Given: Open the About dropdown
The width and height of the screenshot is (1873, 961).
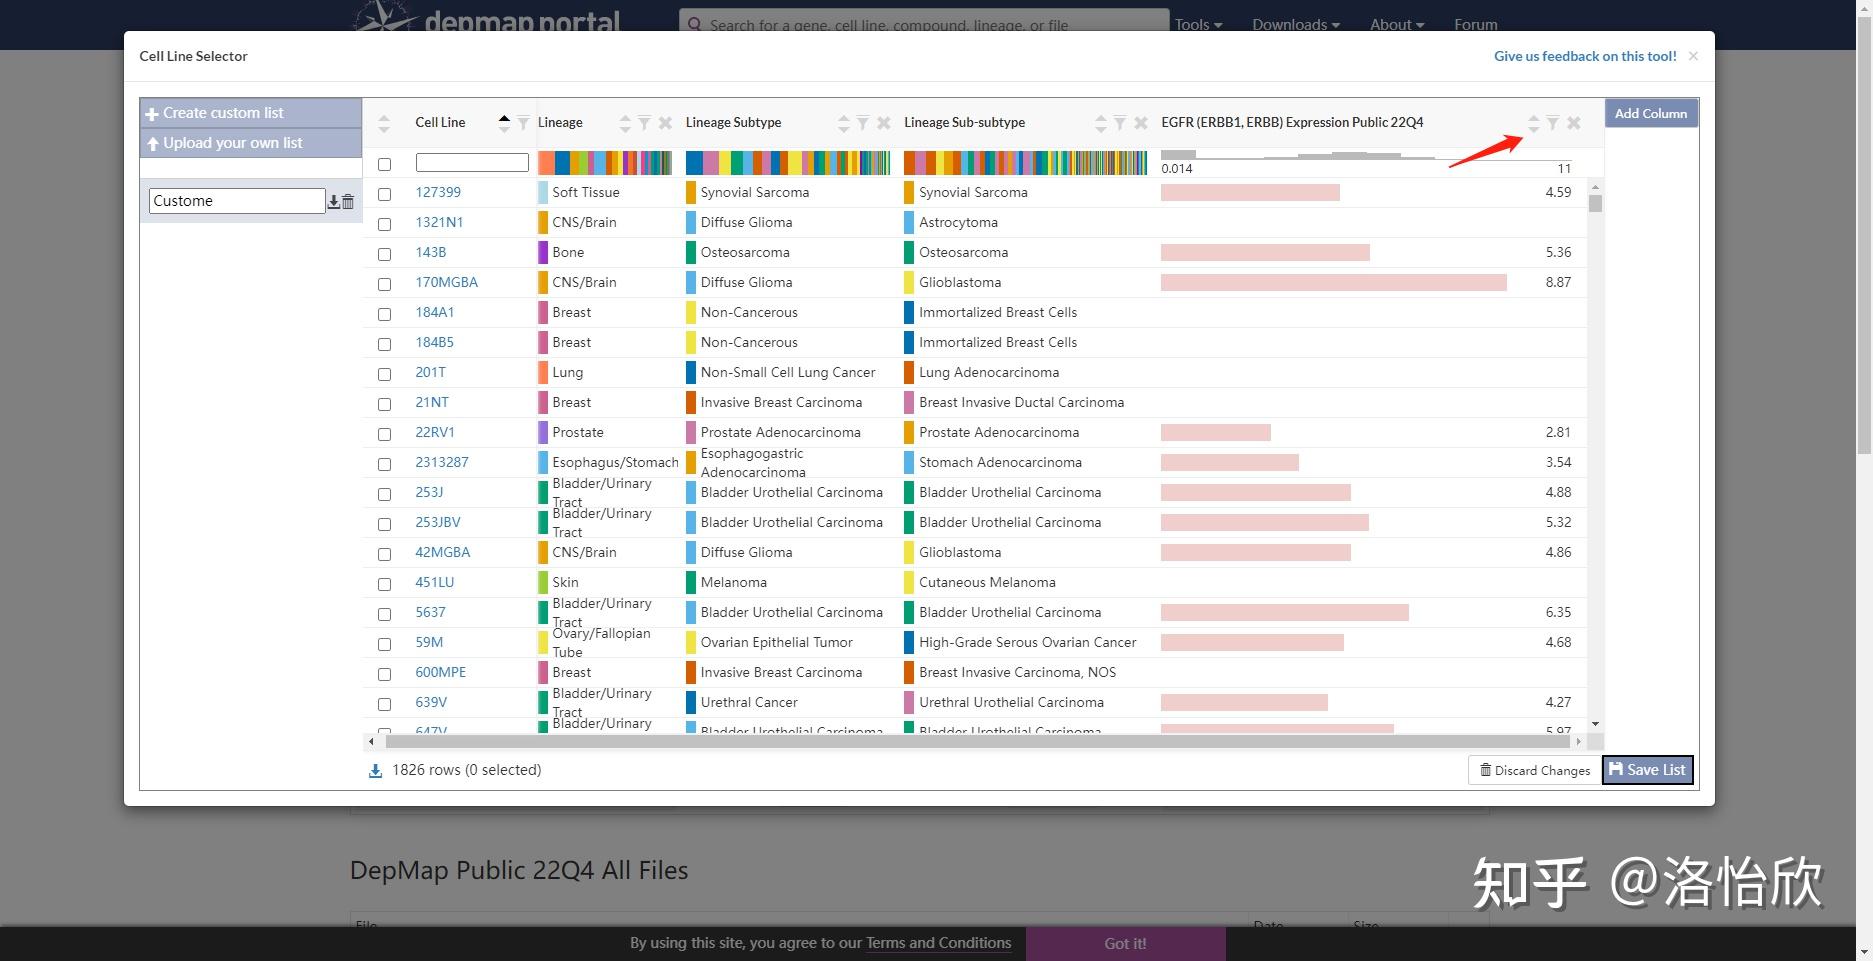Looking at the screenshot, I should point(1397,24).
